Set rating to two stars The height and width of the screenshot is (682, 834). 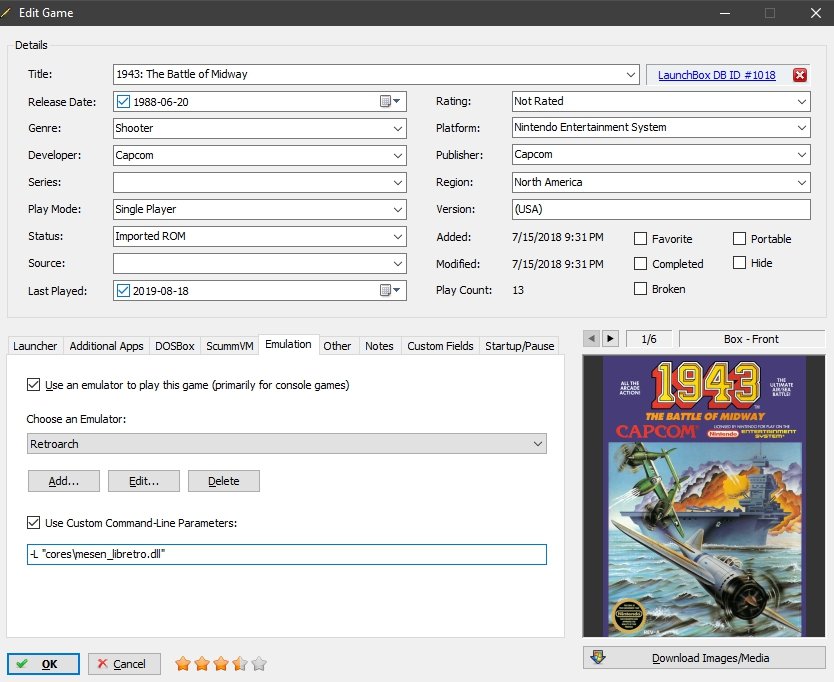202,663
